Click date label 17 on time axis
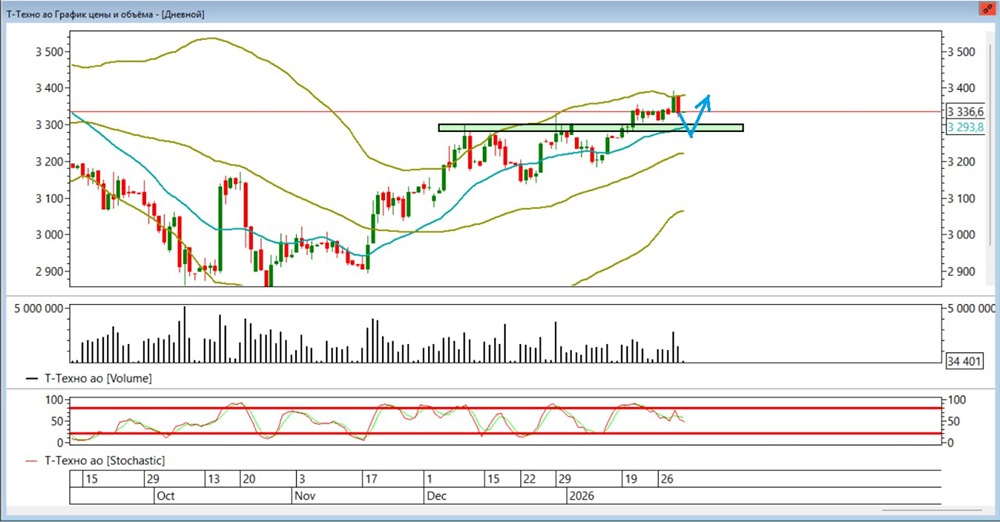The width and height of the screenshot is (1000, 522). [x=371, y=479]
